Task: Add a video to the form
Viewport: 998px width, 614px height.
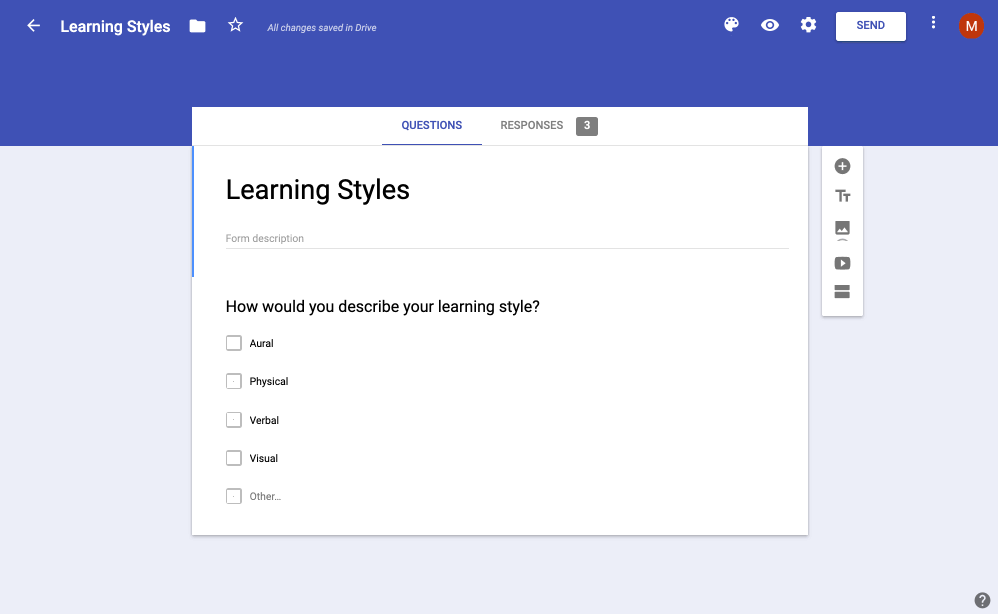Action: pyautogui.click(x=842, y=263)
